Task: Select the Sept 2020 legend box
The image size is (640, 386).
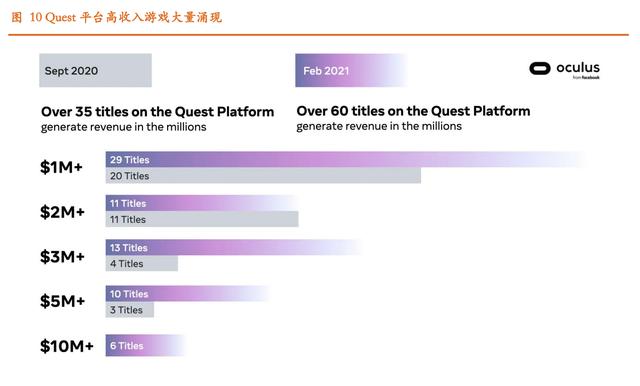Action: pyautogui.click(x=96, y=70)
